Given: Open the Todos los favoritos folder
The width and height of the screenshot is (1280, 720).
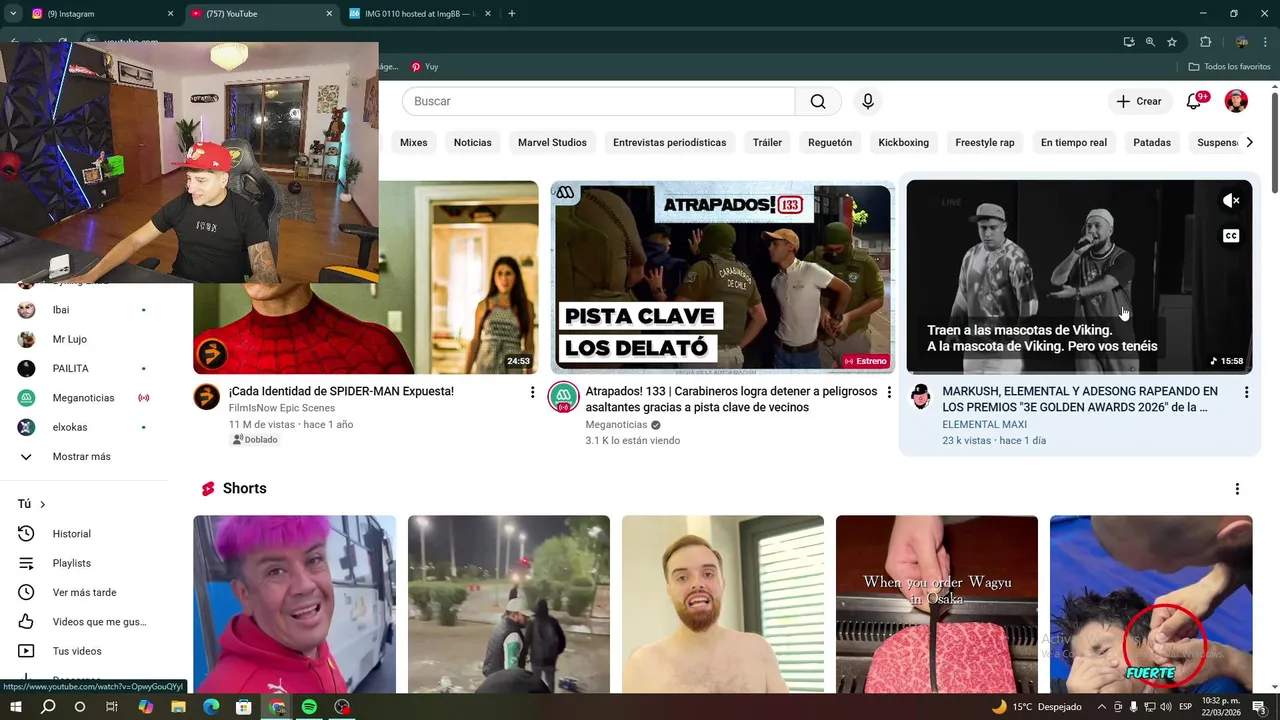Looking at the screenshot, I should (1229, 67).
